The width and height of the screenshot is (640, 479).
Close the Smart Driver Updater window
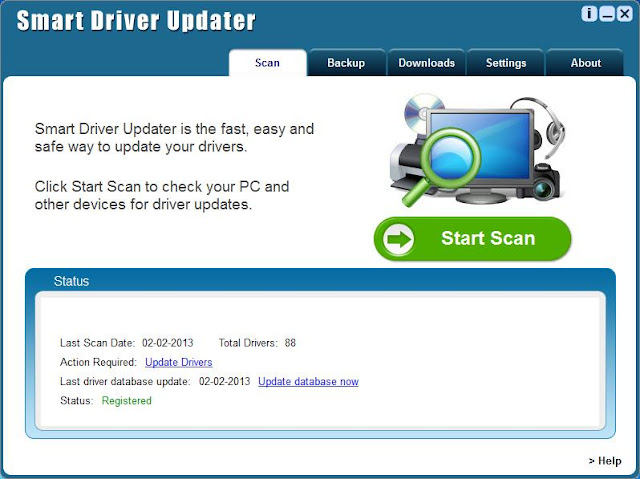click(624, 14)
